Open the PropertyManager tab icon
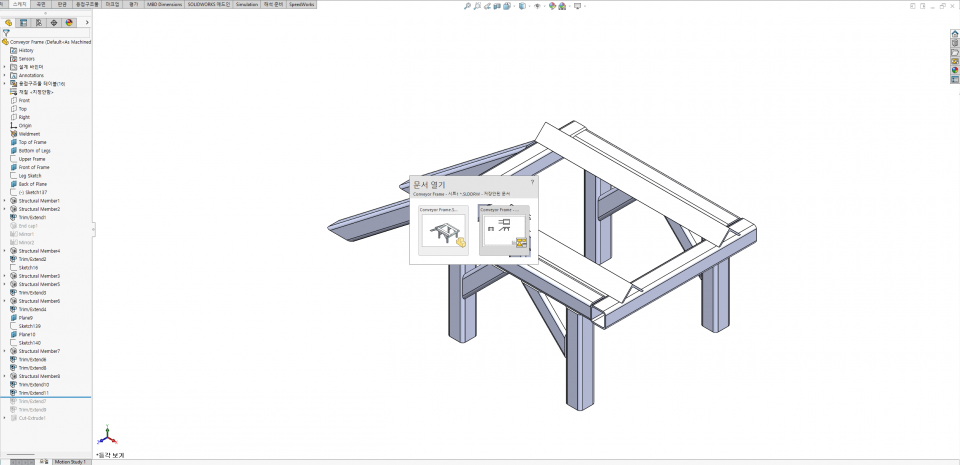Viewport: 960px width, 465px height. [x=23, y=23]
